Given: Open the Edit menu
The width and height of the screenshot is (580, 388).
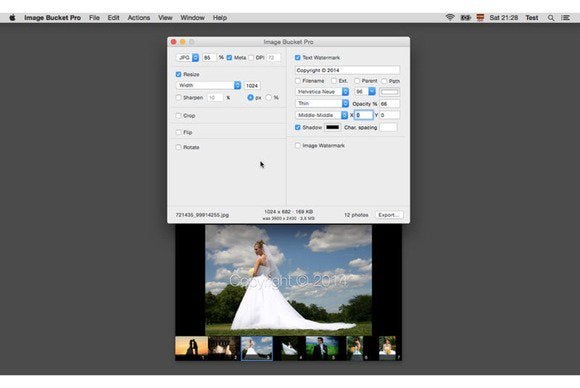Looking at the screenshot, I should click(114, 18).
